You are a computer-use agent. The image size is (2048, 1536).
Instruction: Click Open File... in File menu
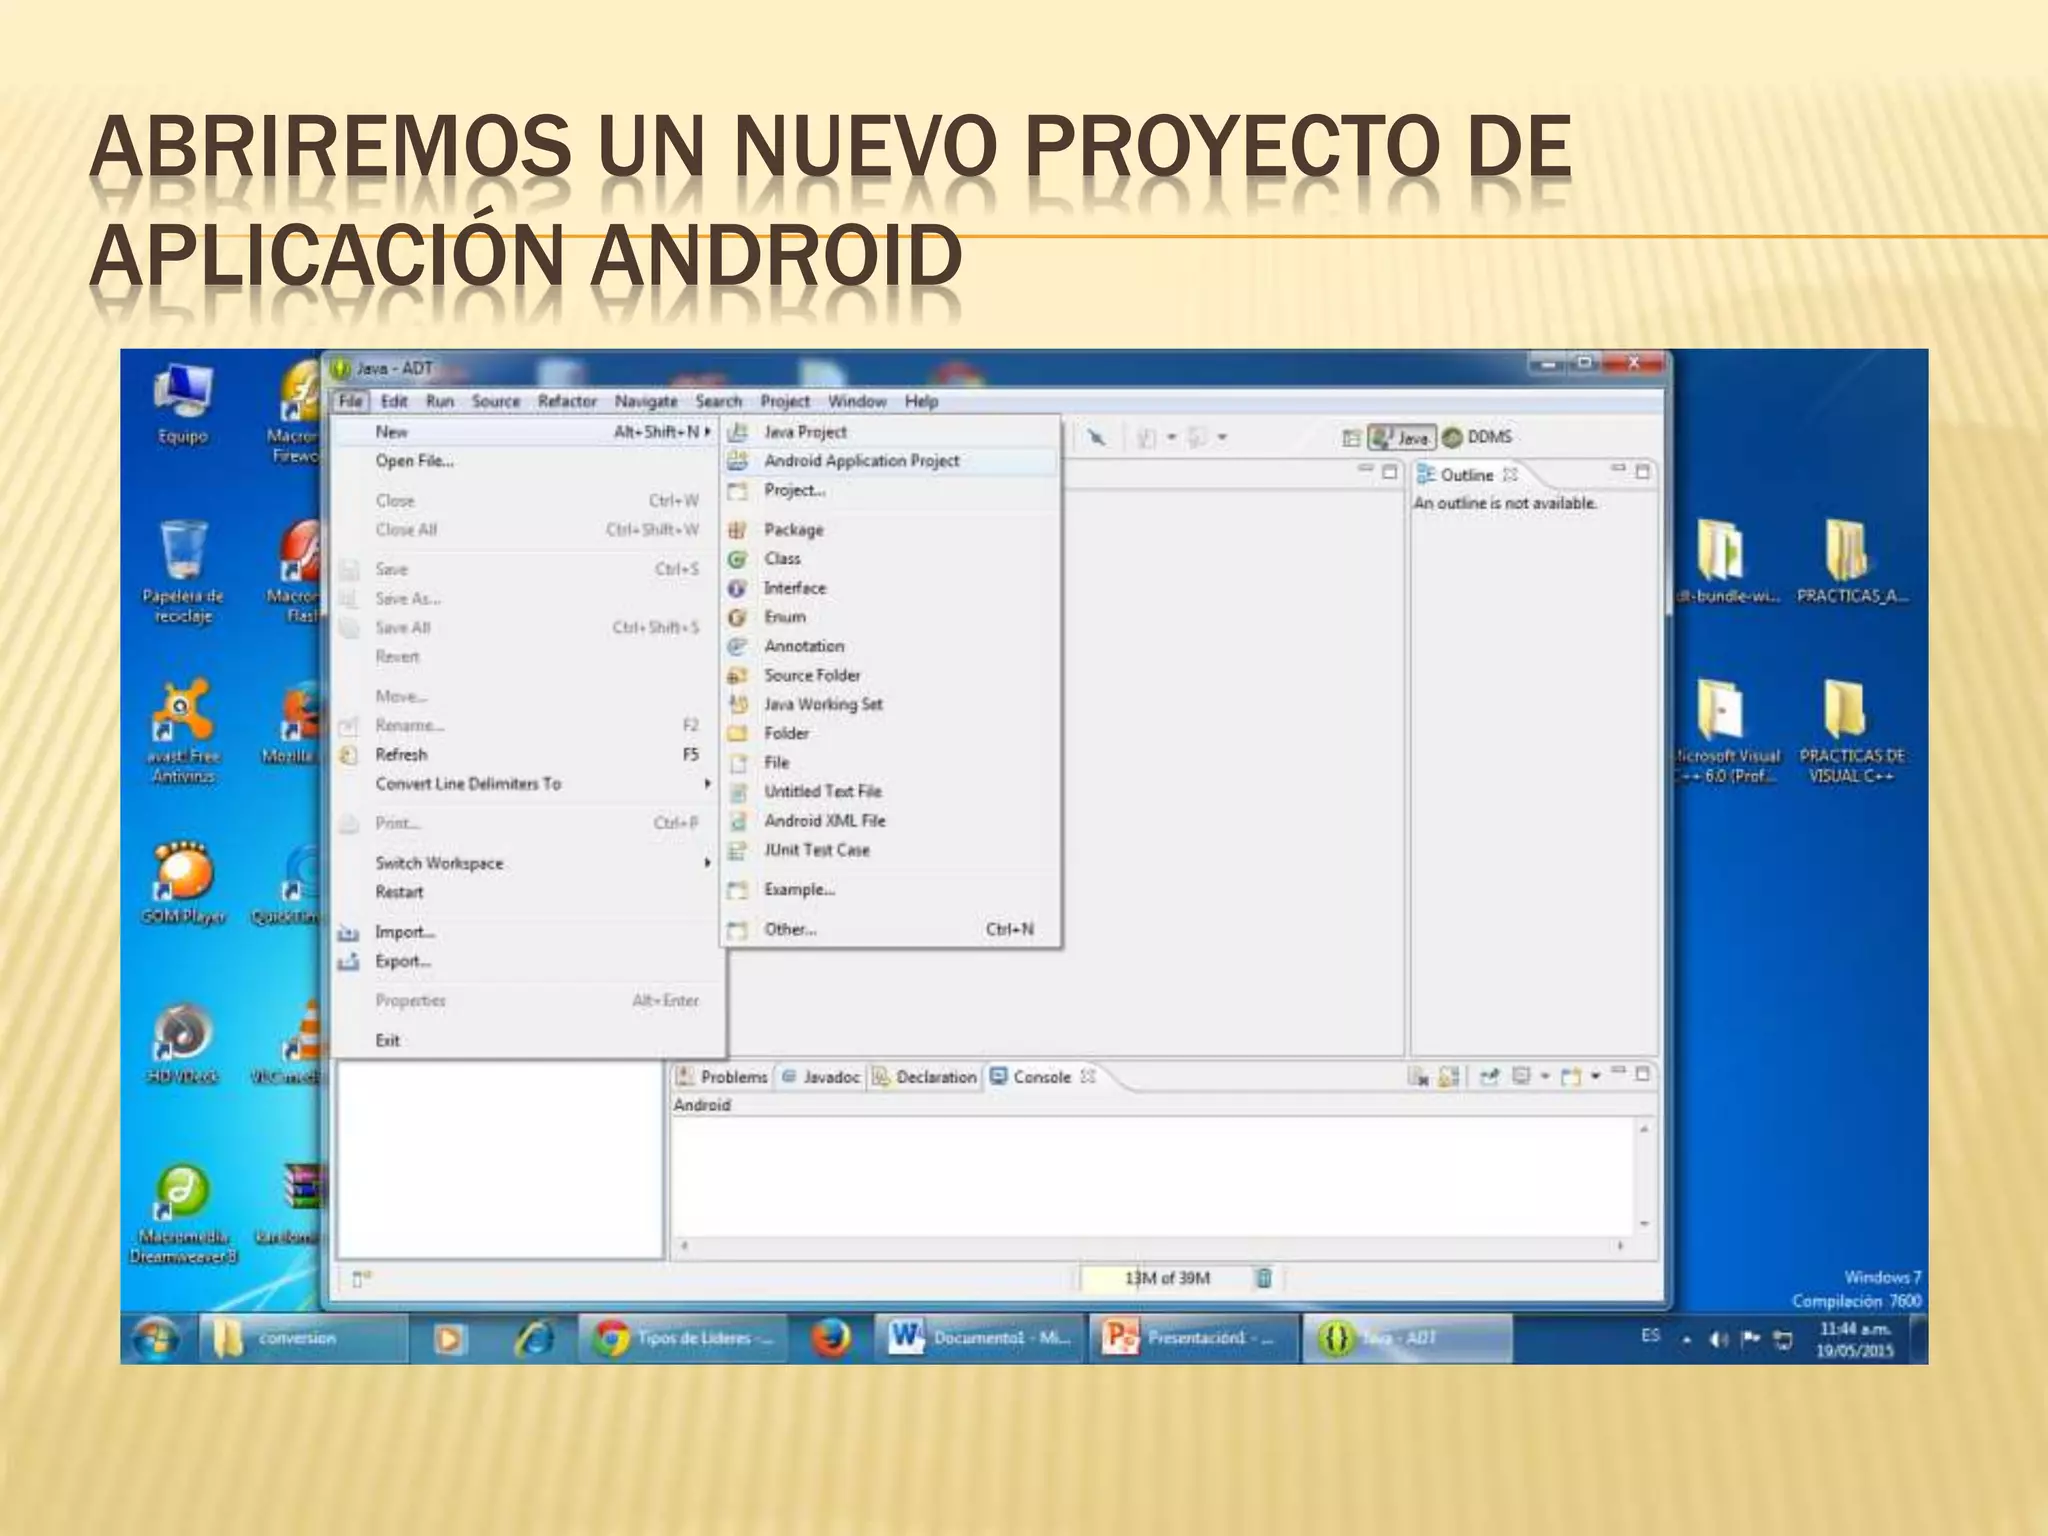coord(526,461)
